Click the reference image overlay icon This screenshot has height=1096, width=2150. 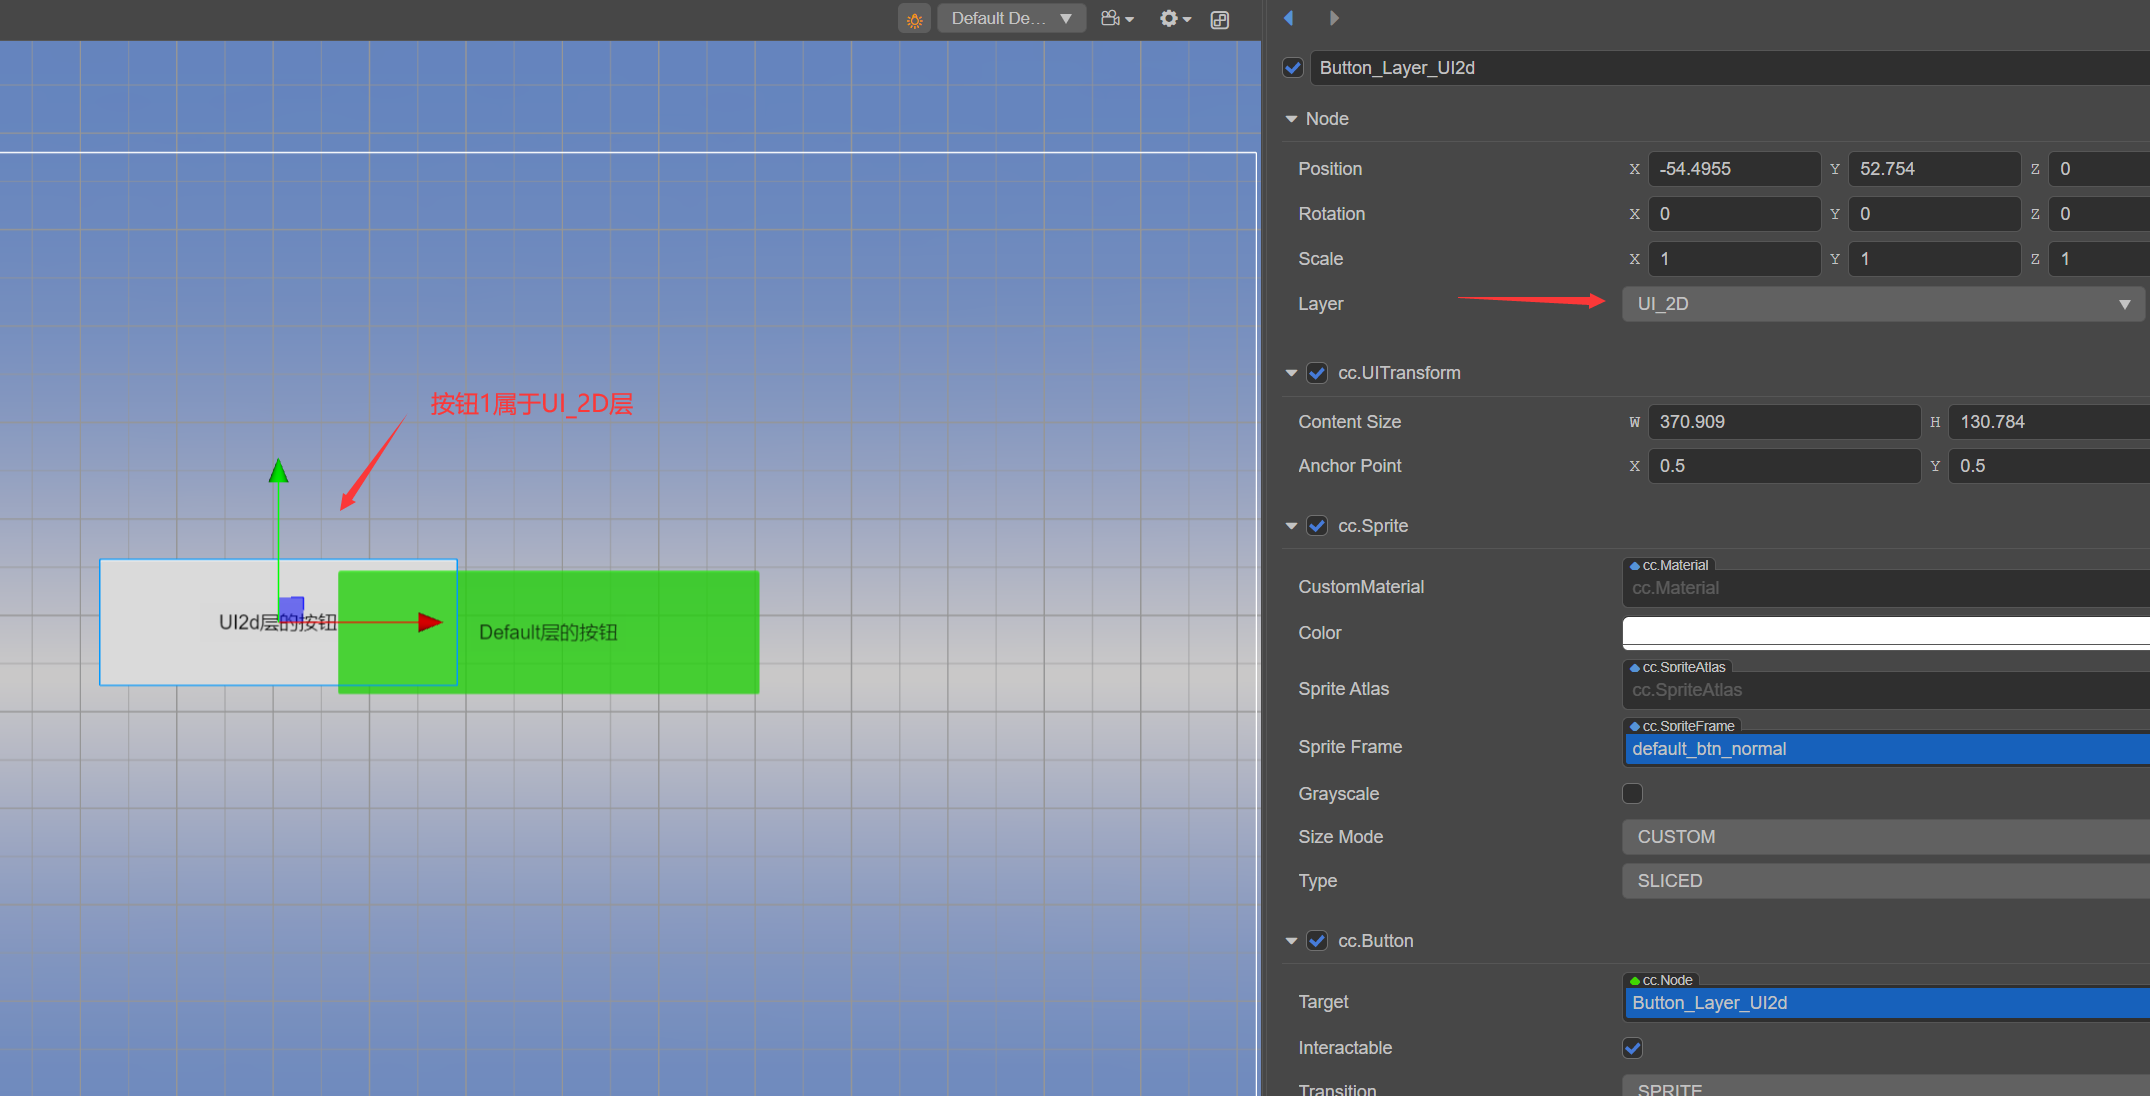click(1220, 20)
